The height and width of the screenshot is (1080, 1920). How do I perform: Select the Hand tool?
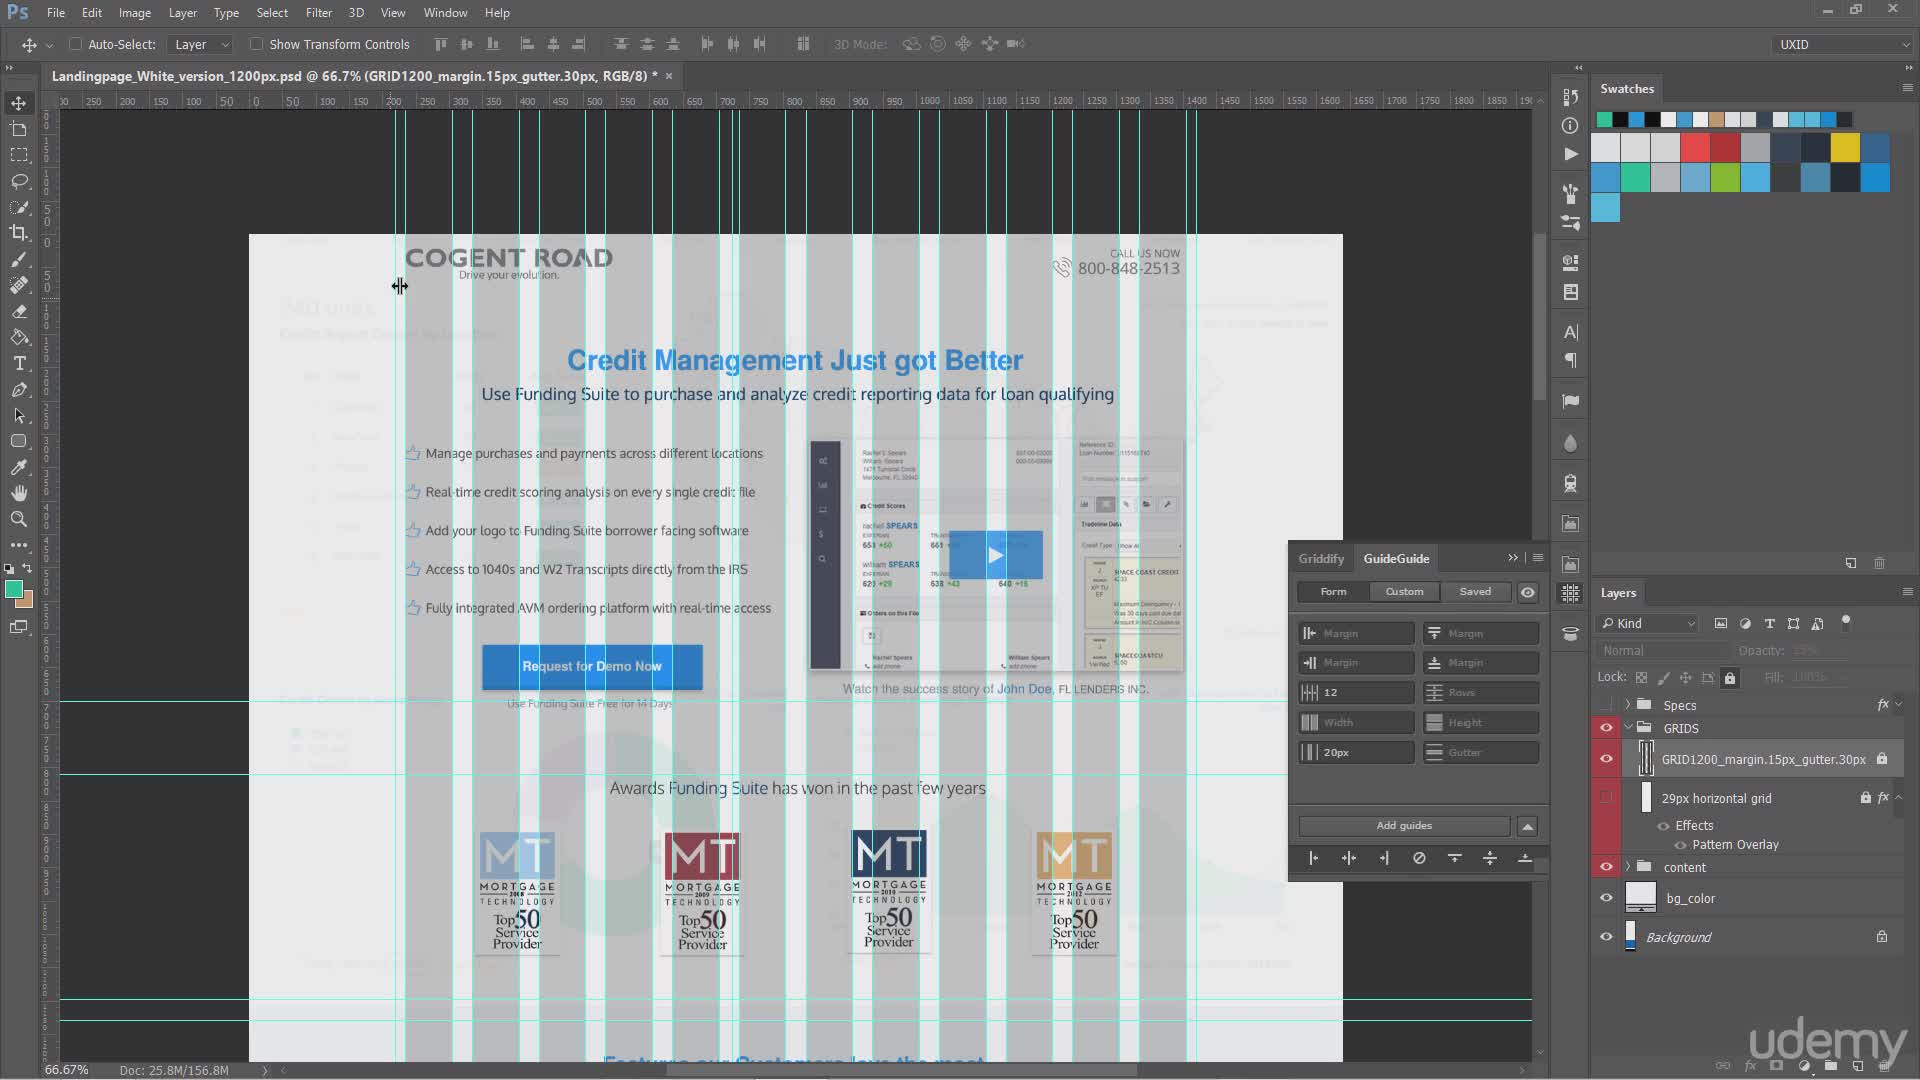tap(19, 493)
